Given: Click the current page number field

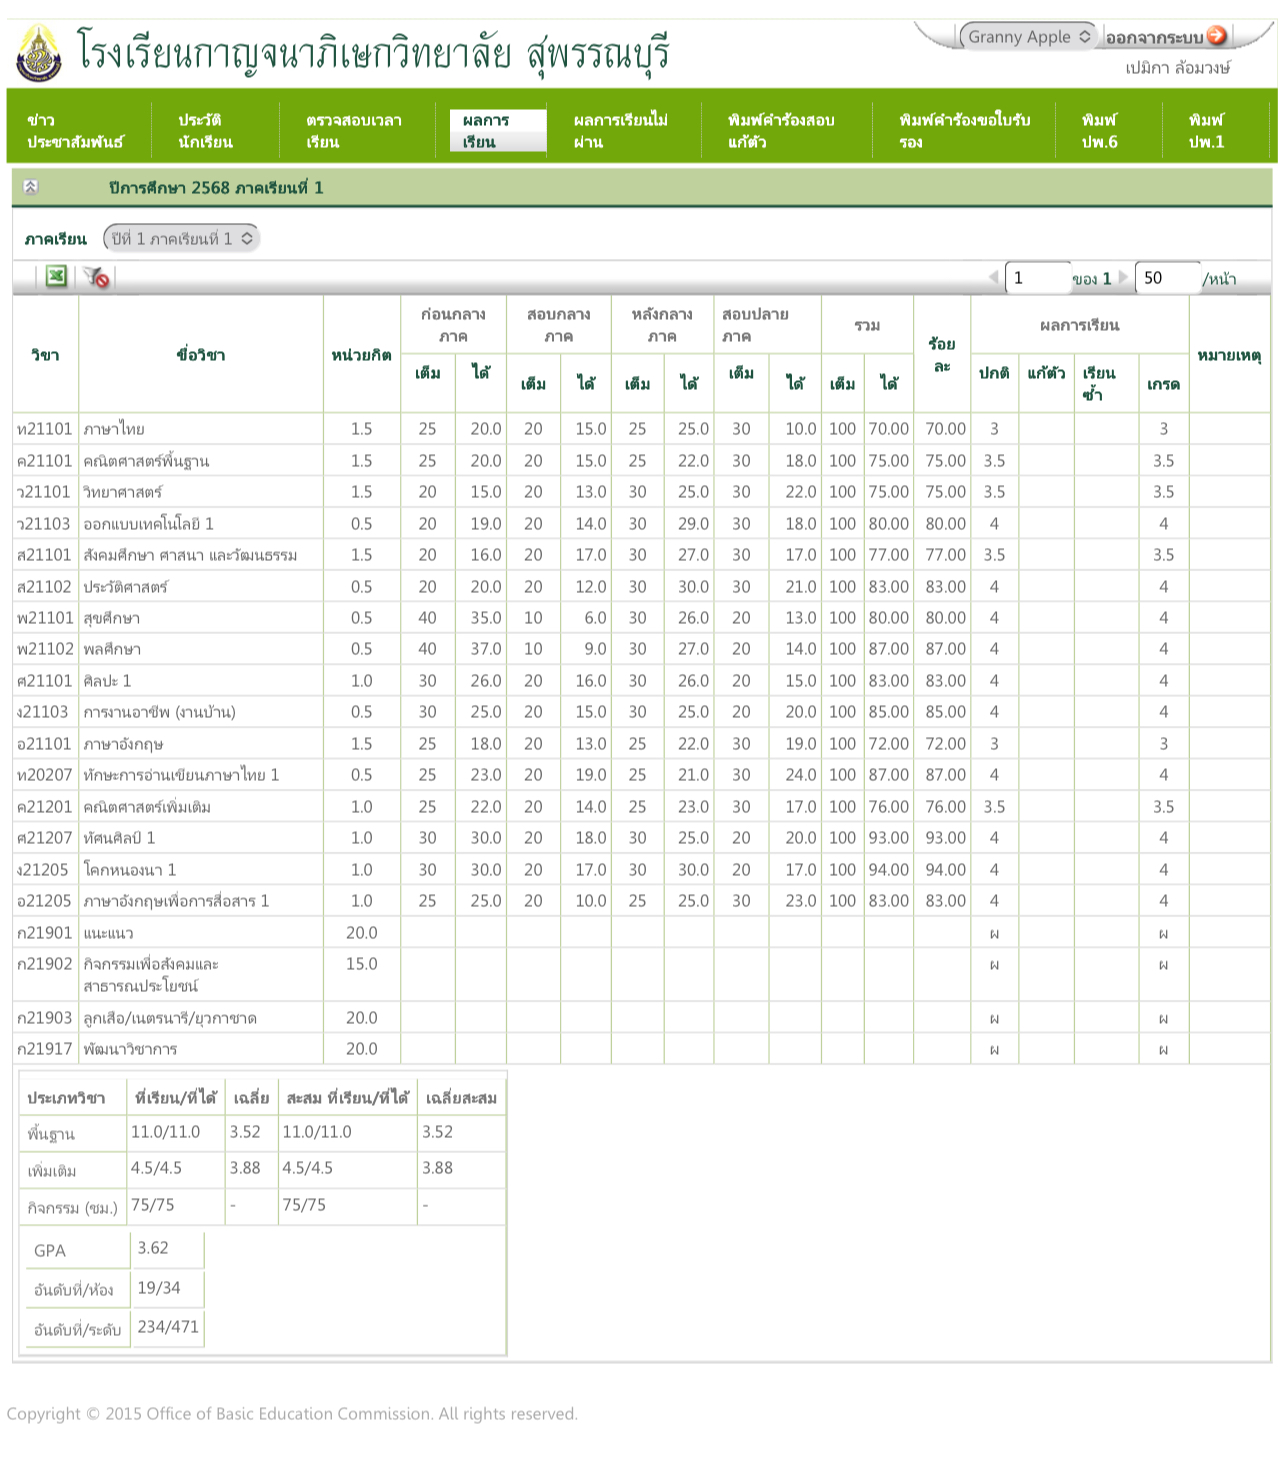Looking at the screenshot, I should [1036, 278].
